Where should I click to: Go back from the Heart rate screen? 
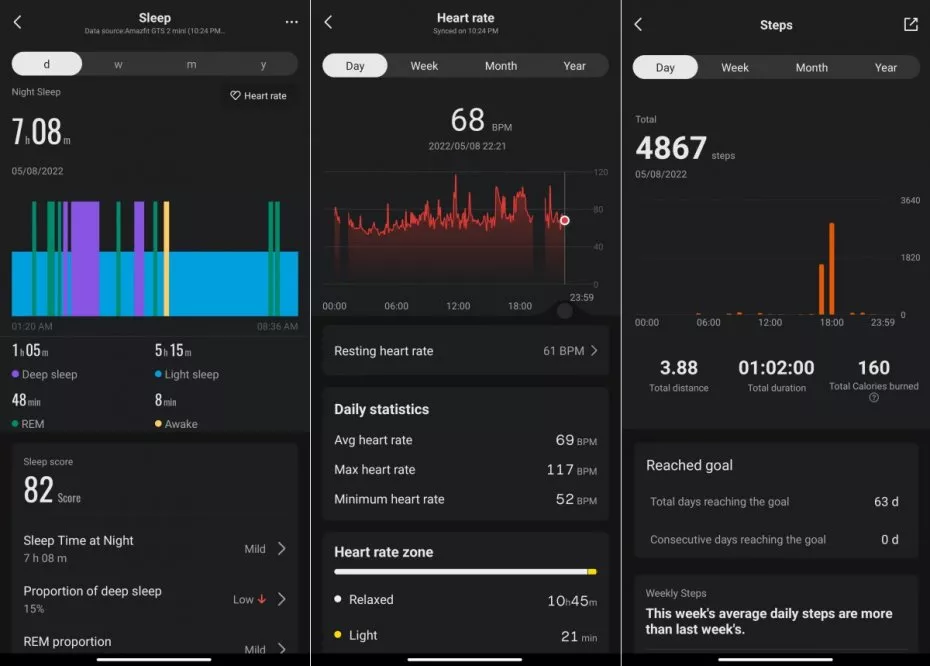(x=330, y=20)
